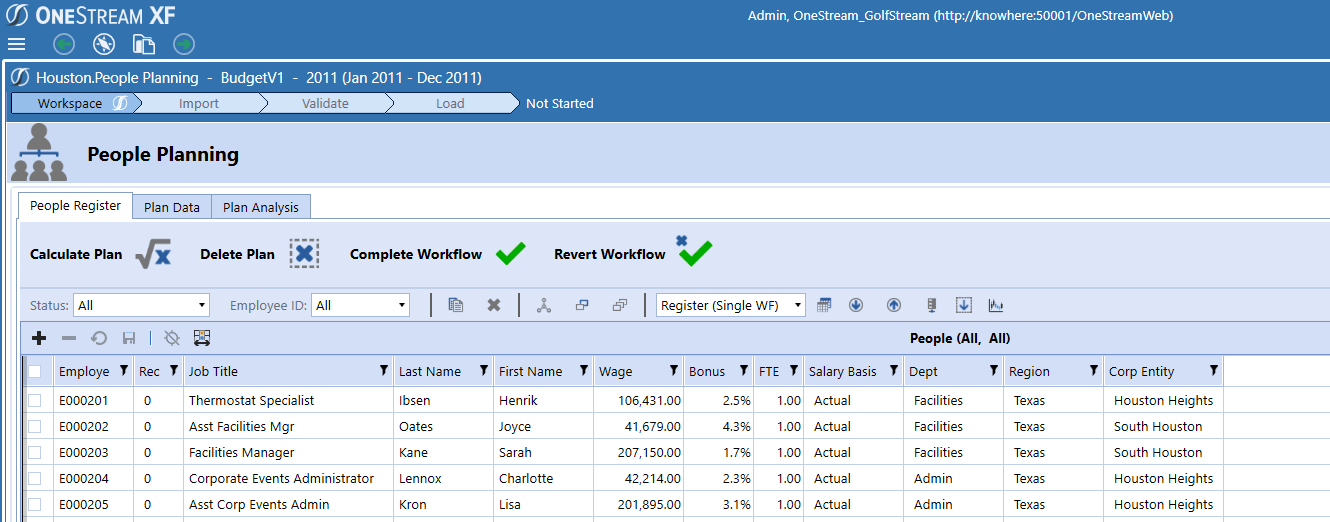The width and height of the screenshot is (1330, 522).
Task: Tick checkbox for employee E000202
Action: [35, 426]
